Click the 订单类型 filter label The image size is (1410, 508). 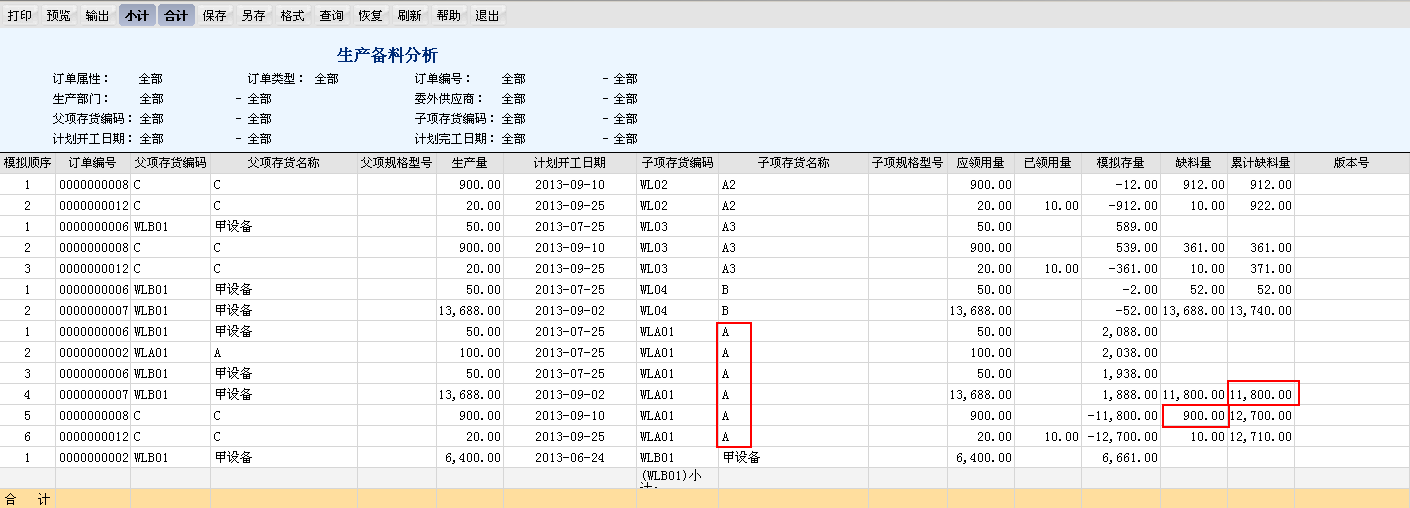click(277, 79)
